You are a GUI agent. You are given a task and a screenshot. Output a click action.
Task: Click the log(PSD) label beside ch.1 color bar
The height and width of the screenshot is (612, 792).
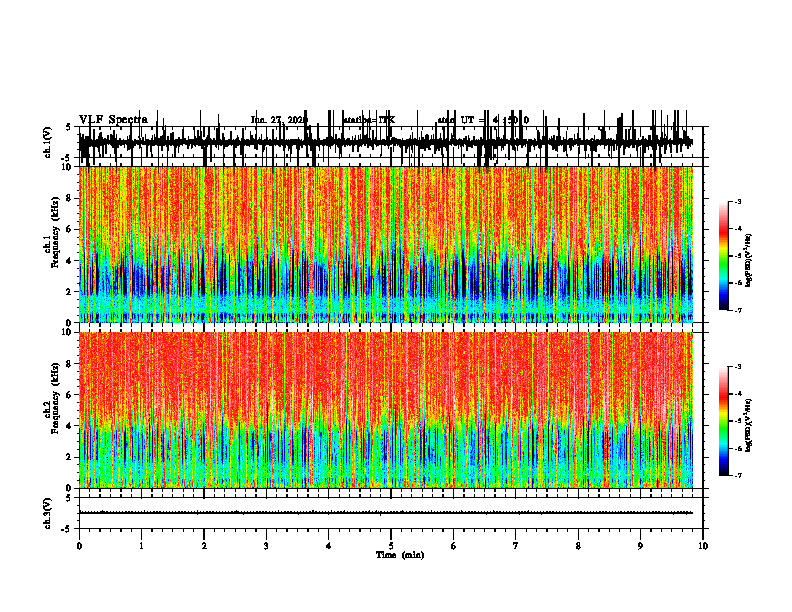click(x=749, y=260)
